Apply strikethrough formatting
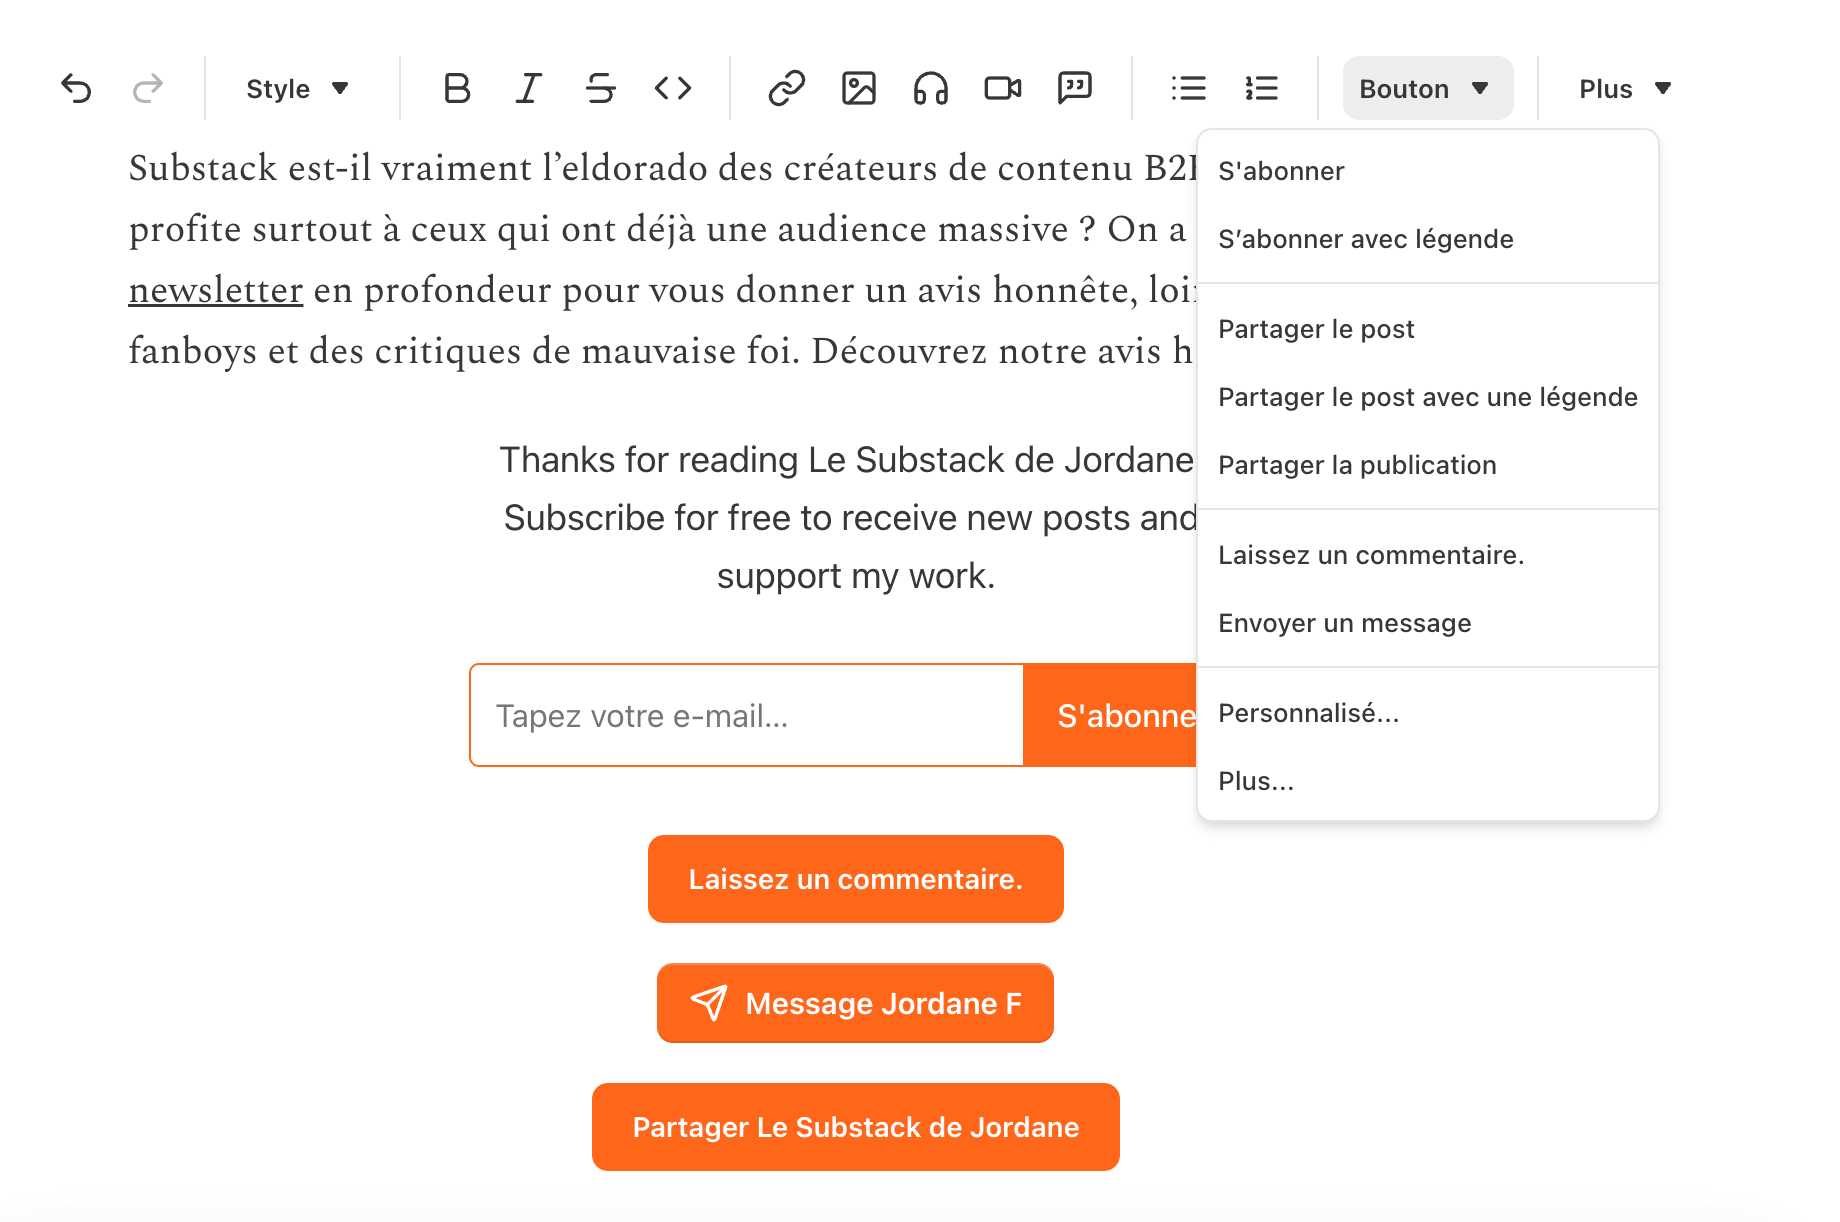The image size is (1840, 1222). pyautogui.click(x=600, y=89)
